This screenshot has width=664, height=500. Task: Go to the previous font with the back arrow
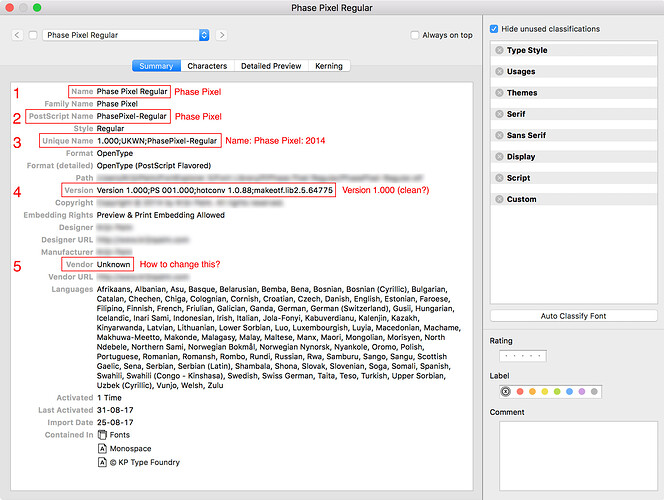[17, 35]
